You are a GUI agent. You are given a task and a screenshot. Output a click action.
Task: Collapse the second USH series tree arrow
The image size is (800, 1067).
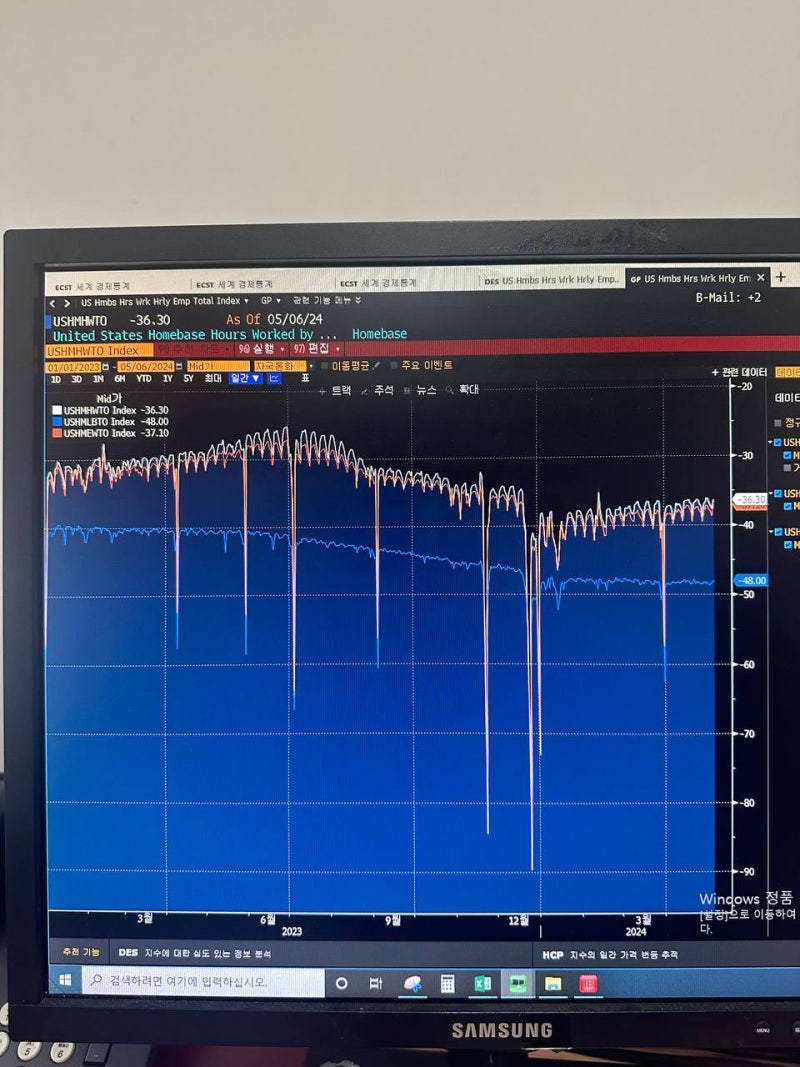[x=771, y=493]
